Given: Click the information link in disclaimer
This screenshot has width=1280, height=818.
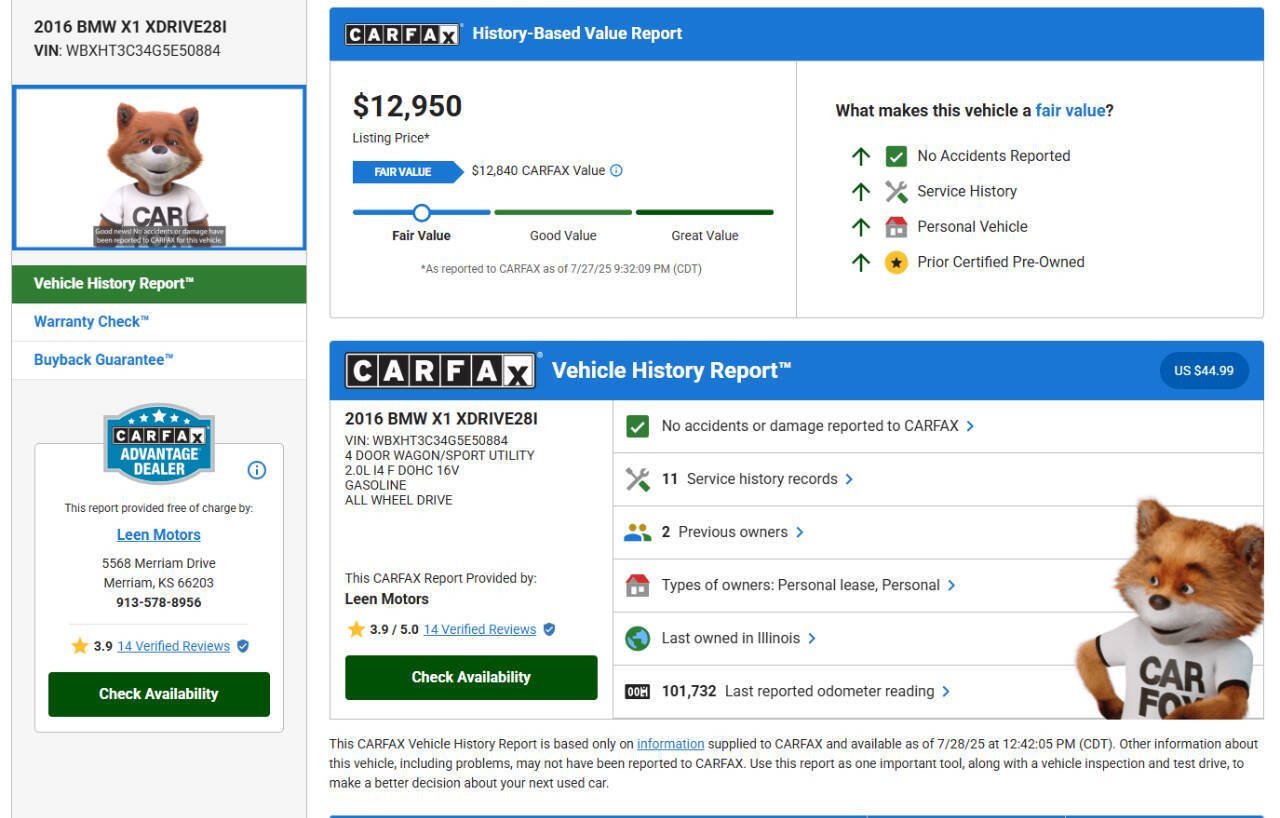Looking at the screenshot, I should (671, 744).
